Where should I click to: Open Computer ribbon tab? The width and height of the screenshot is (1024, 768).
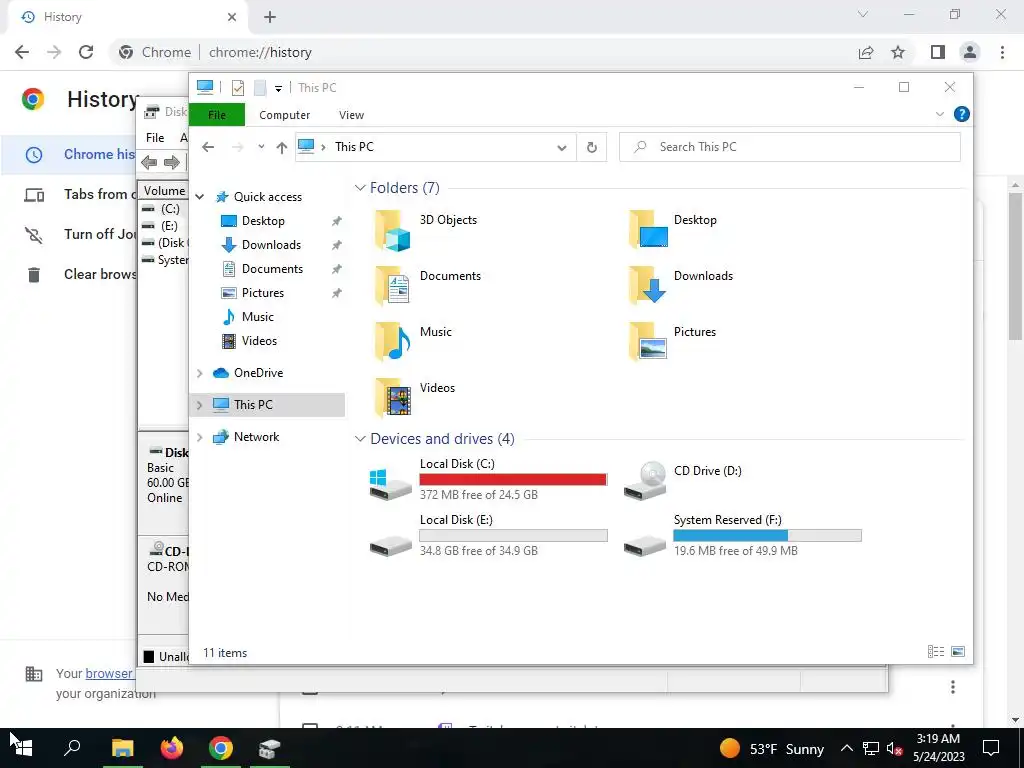[x=285, y=115]
